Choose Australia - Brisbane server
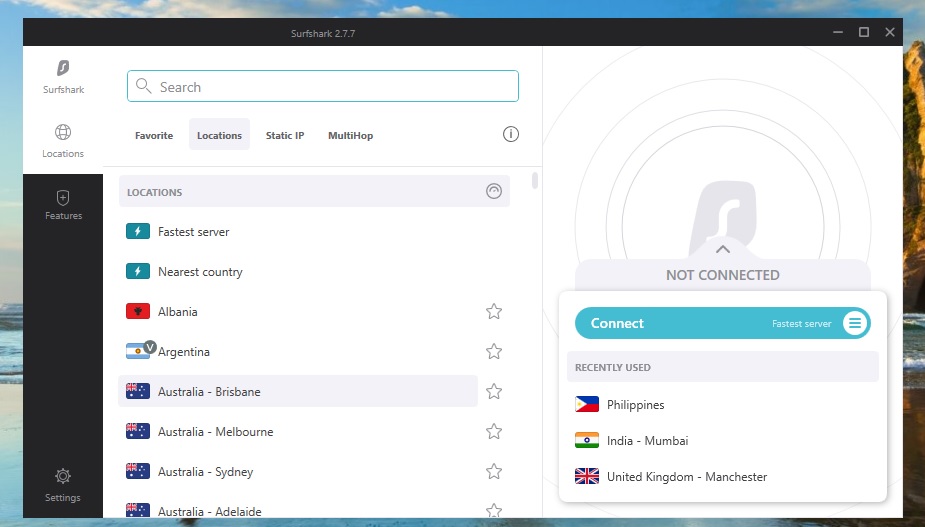 click(298, 391)
